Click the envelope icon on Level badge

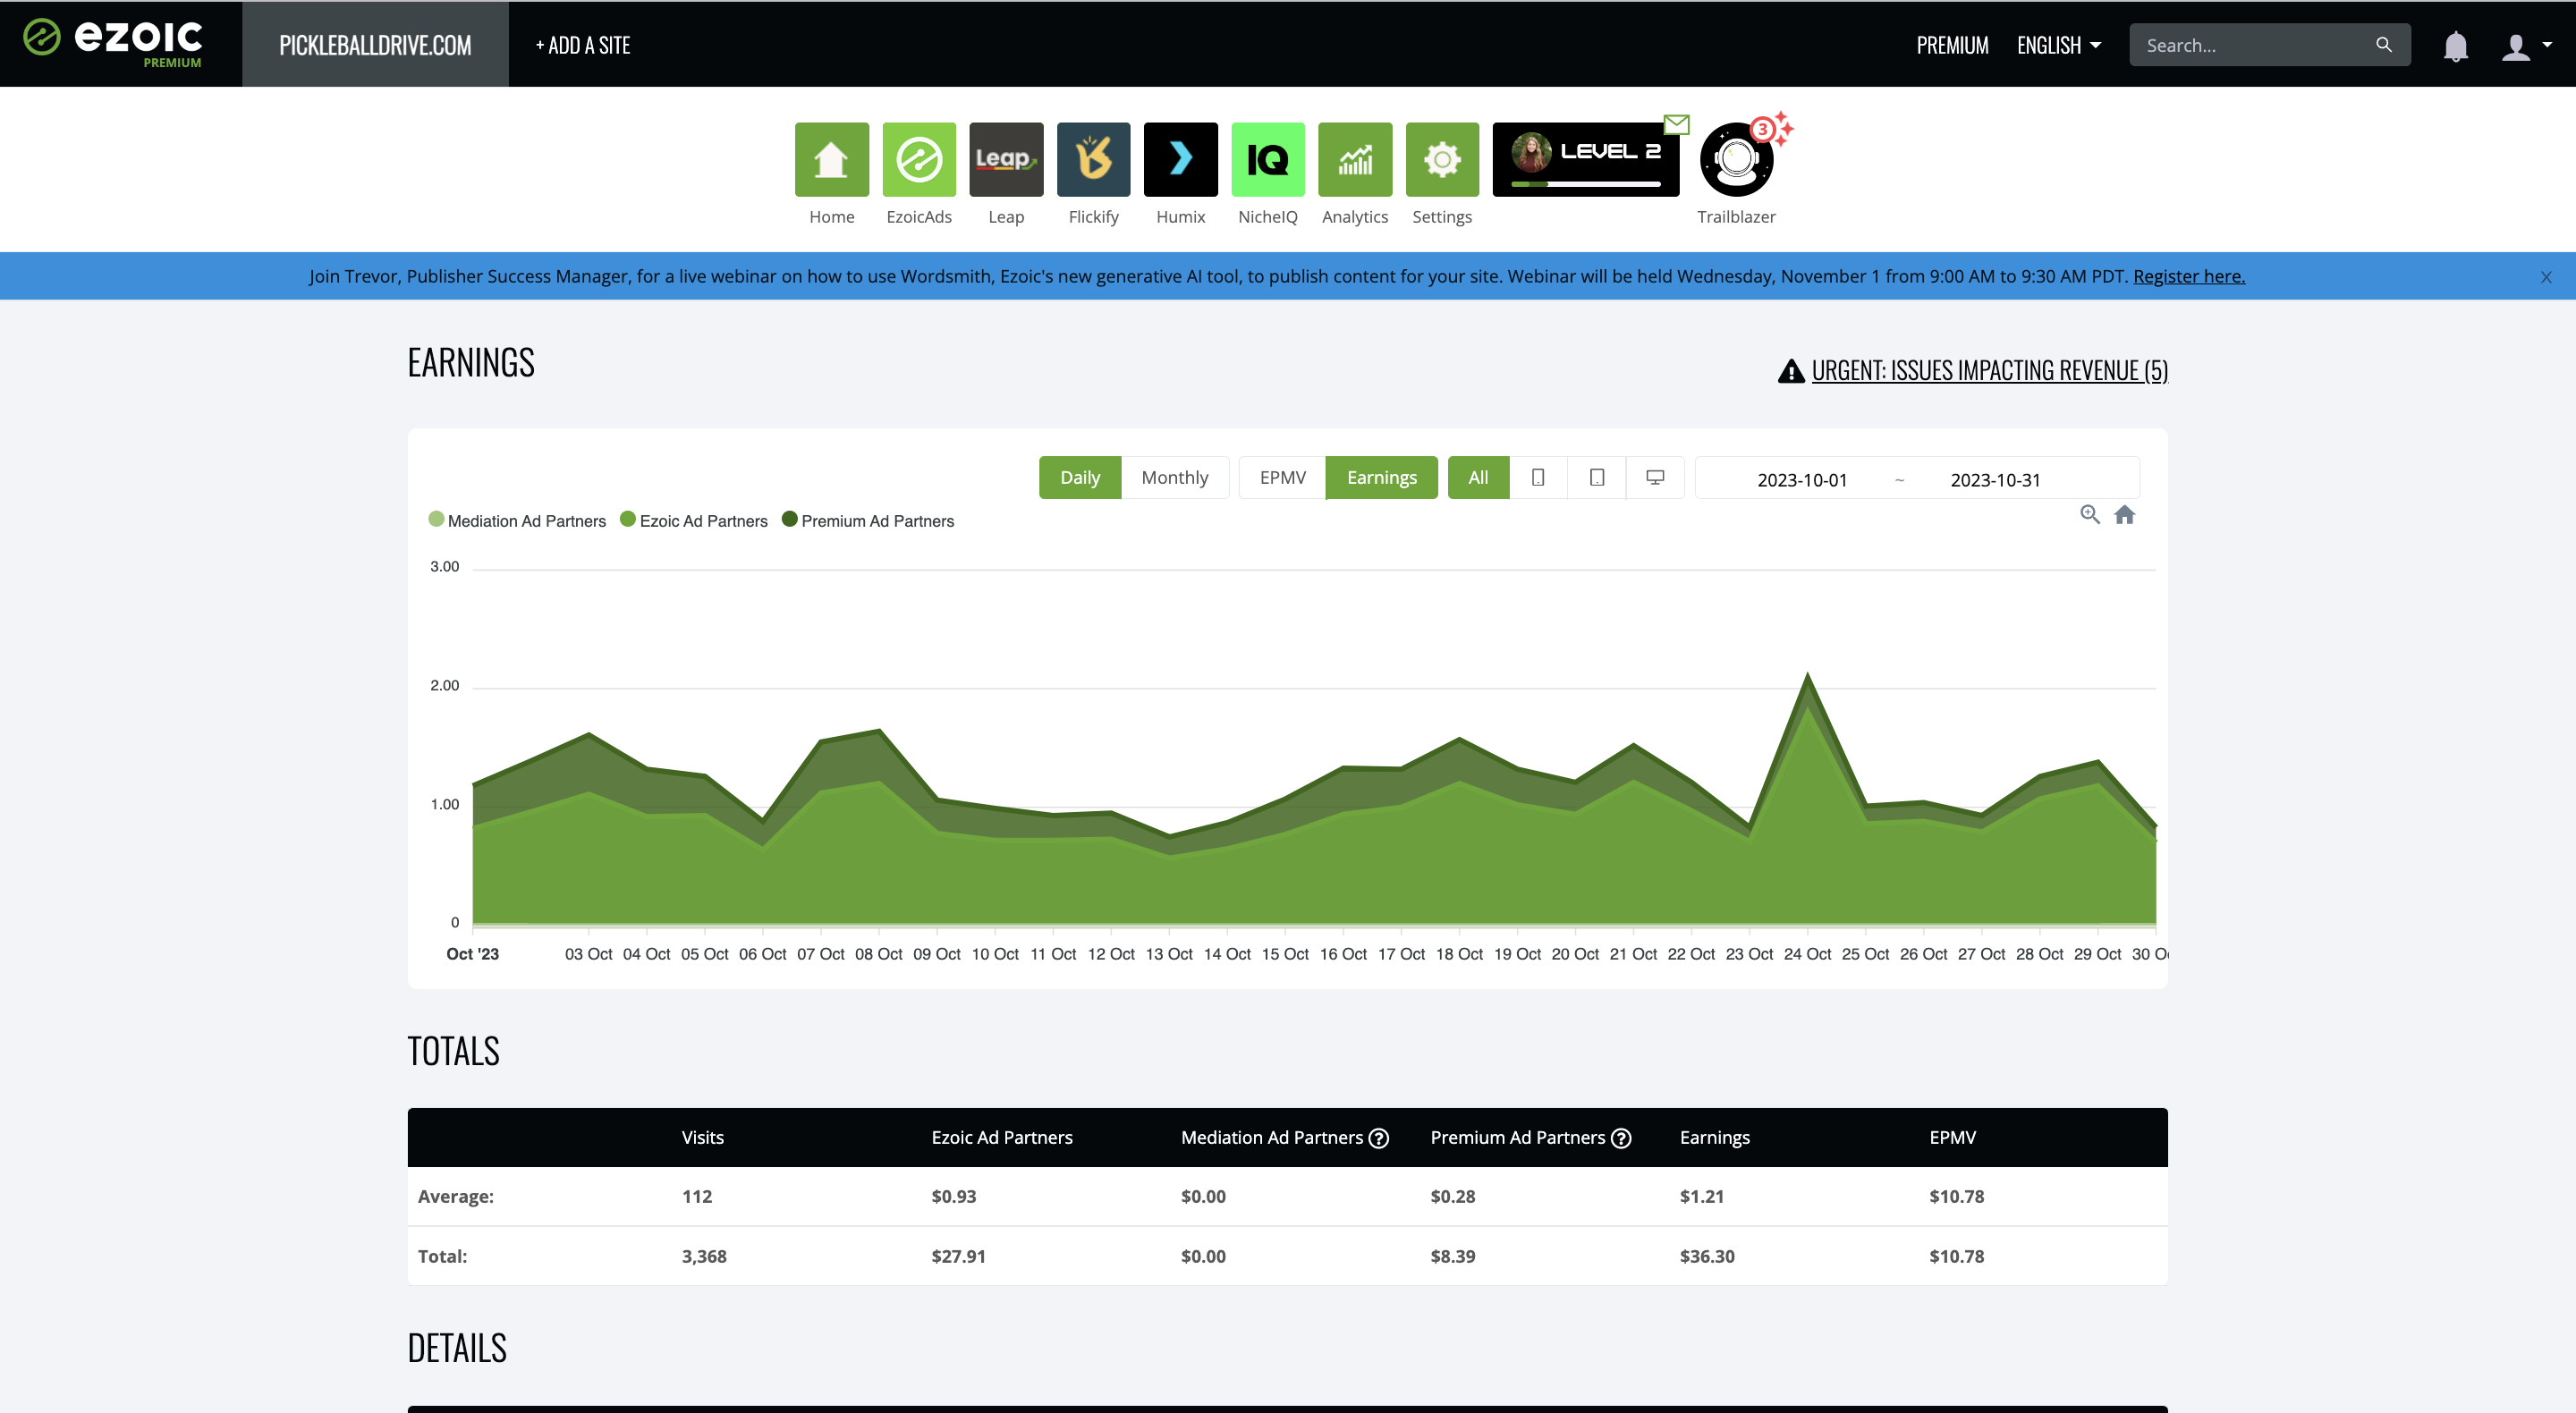pos(1677,124)
